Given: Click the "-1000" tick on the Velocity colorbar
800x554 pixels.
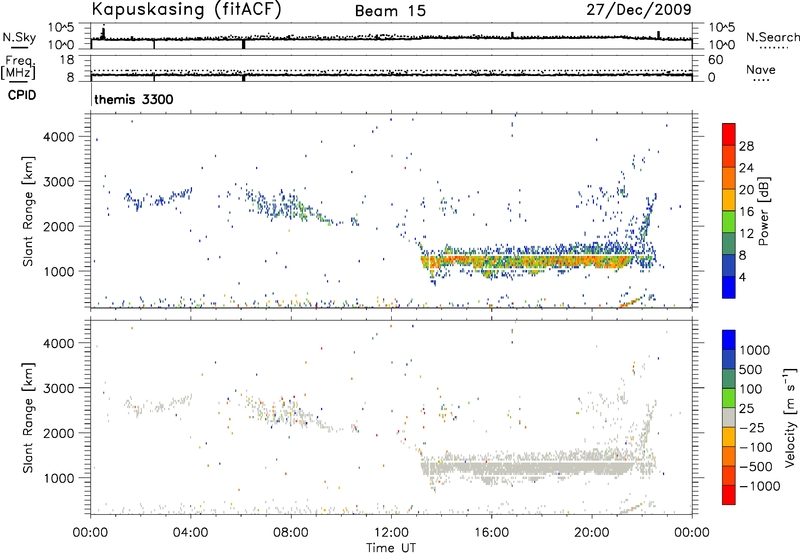Looking at the screenshot, I should (x=760, y=486).
